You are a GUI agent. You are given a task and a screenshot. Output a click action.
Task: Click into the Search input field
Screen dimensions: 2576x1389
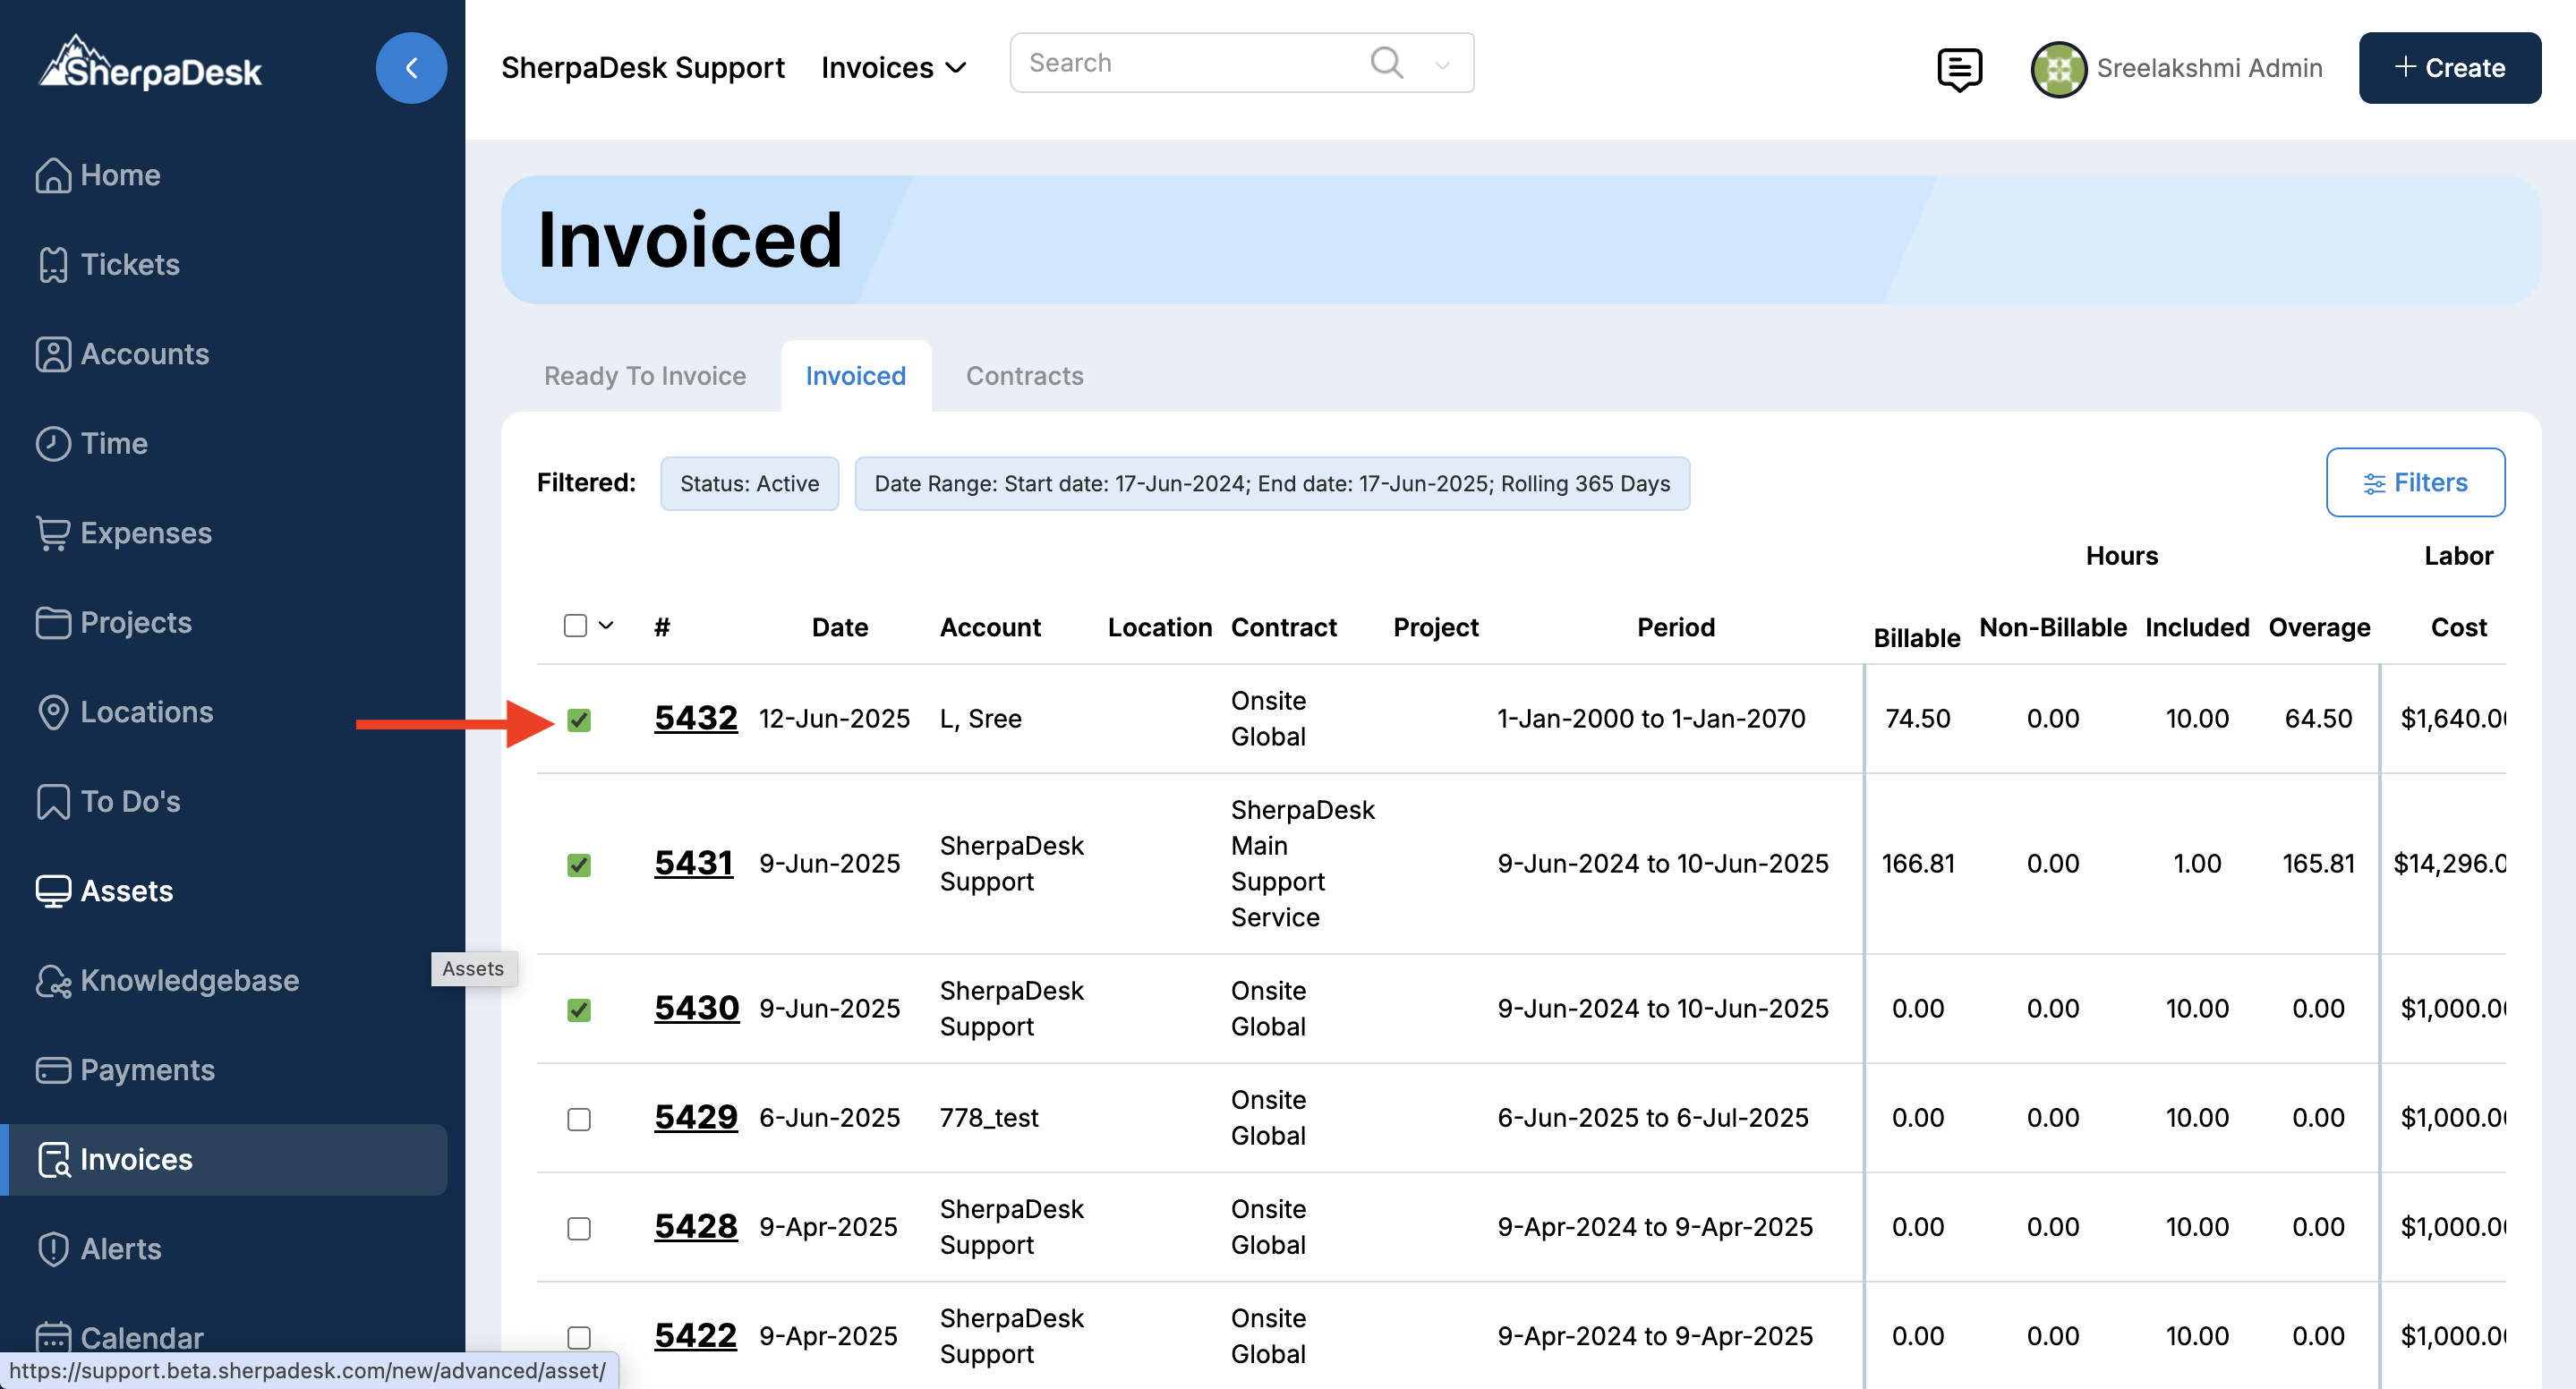1190,63
